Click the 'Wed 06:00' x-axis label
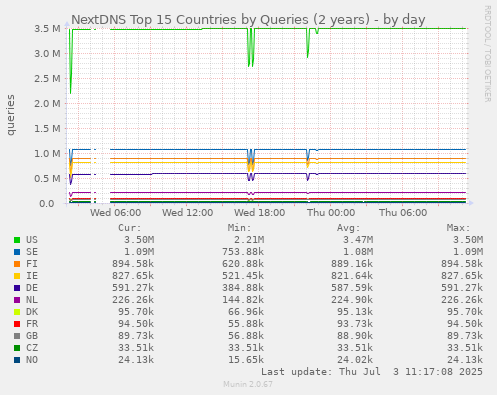497x395 pixels. tap(115, 213)
